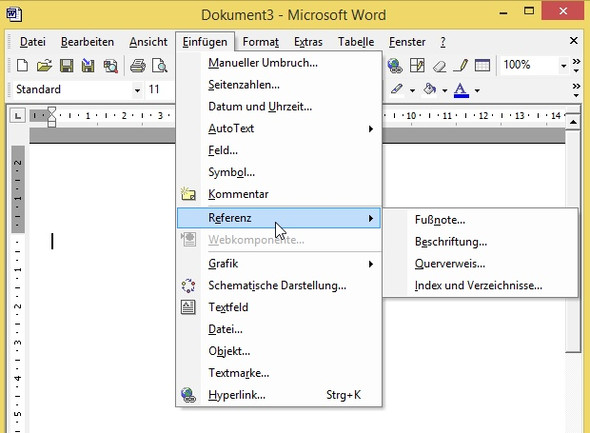Choose Seitenzahlen... menu entry
This screenshot has height=433, width=590.
(279, 85)
